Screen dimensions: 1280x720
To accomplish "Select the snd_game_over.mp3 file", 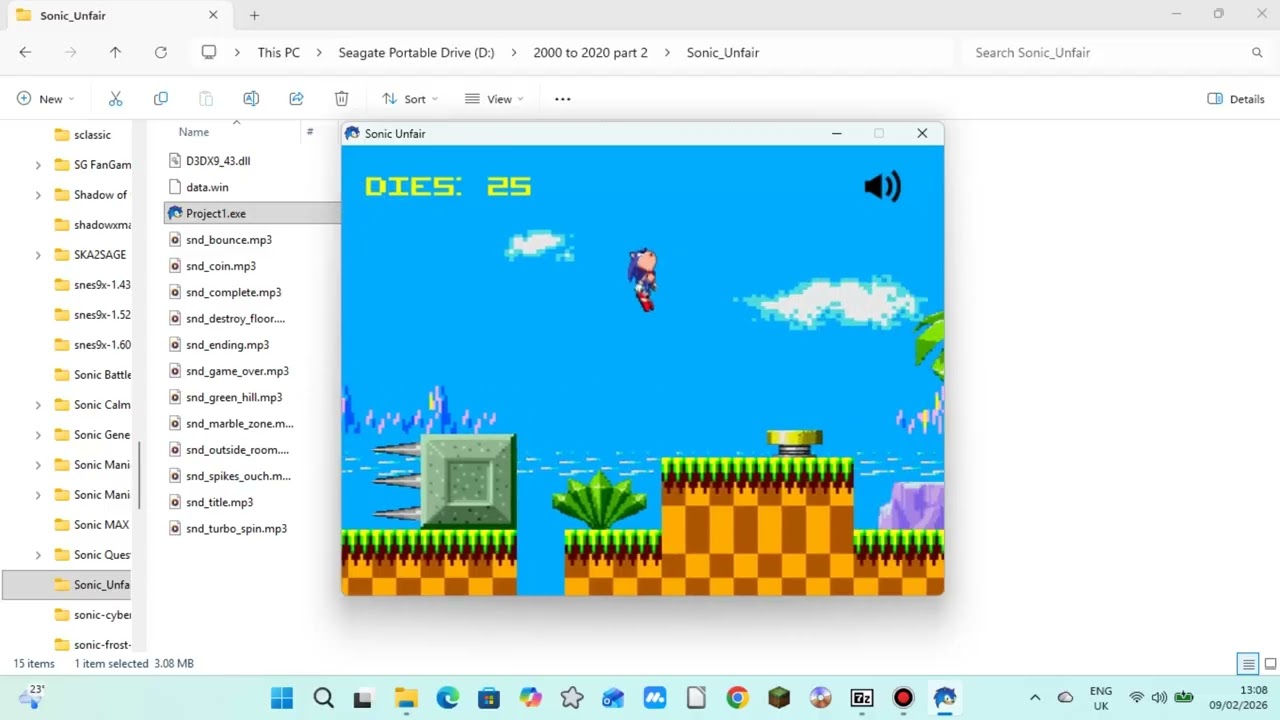I will pyautogui.click(x=237, y=371).
